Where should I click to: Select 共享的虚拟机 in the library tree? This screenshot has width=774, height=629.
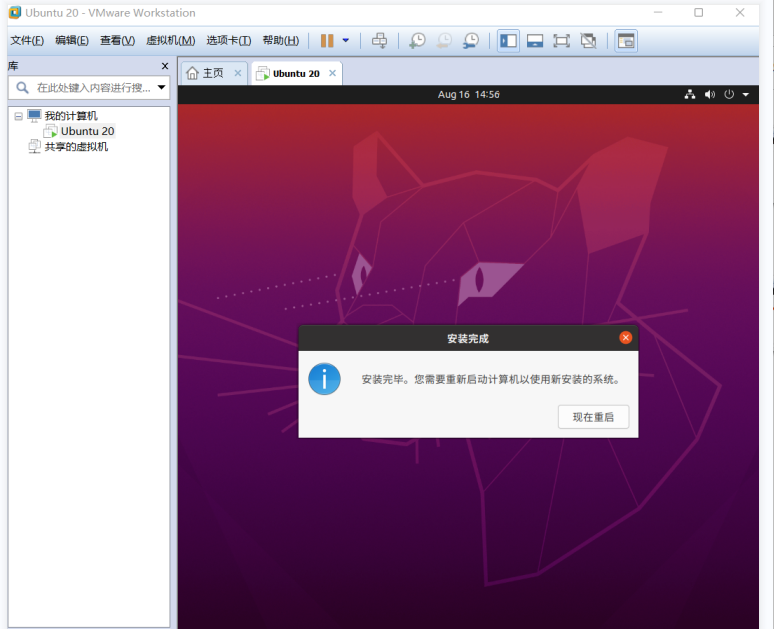[76, 147]
